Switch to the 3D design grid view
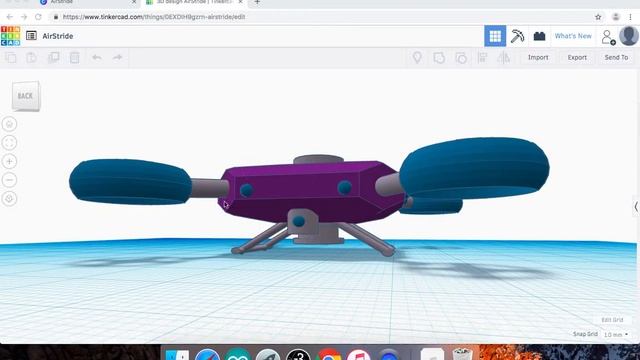This screenshot has height=360, width=640. (x=495, y=36)
